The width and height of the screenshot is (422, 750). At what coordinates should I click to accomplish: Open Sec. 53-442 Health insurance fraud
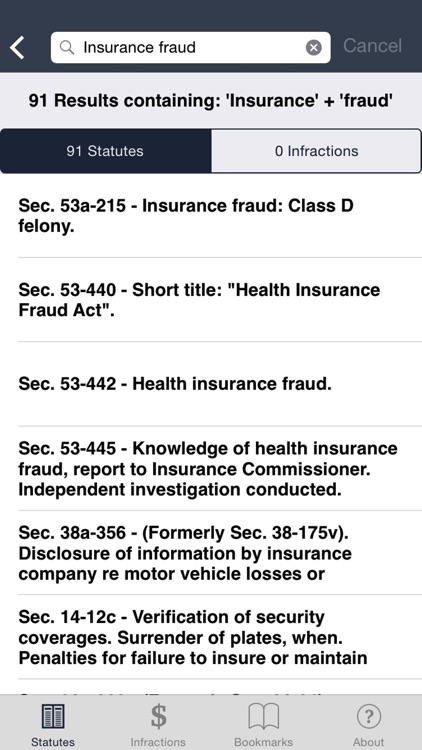point(211,384)
